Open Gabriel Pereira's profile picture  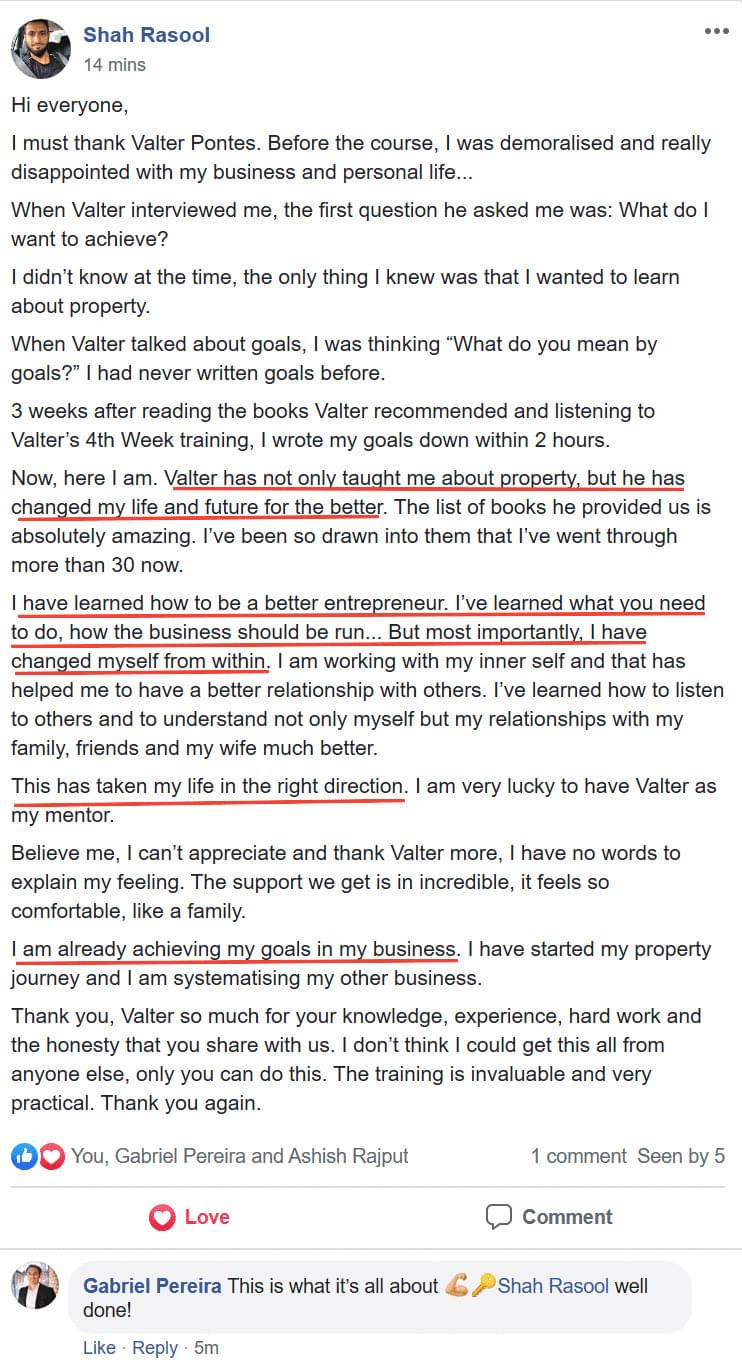(x=35, y=1285)
